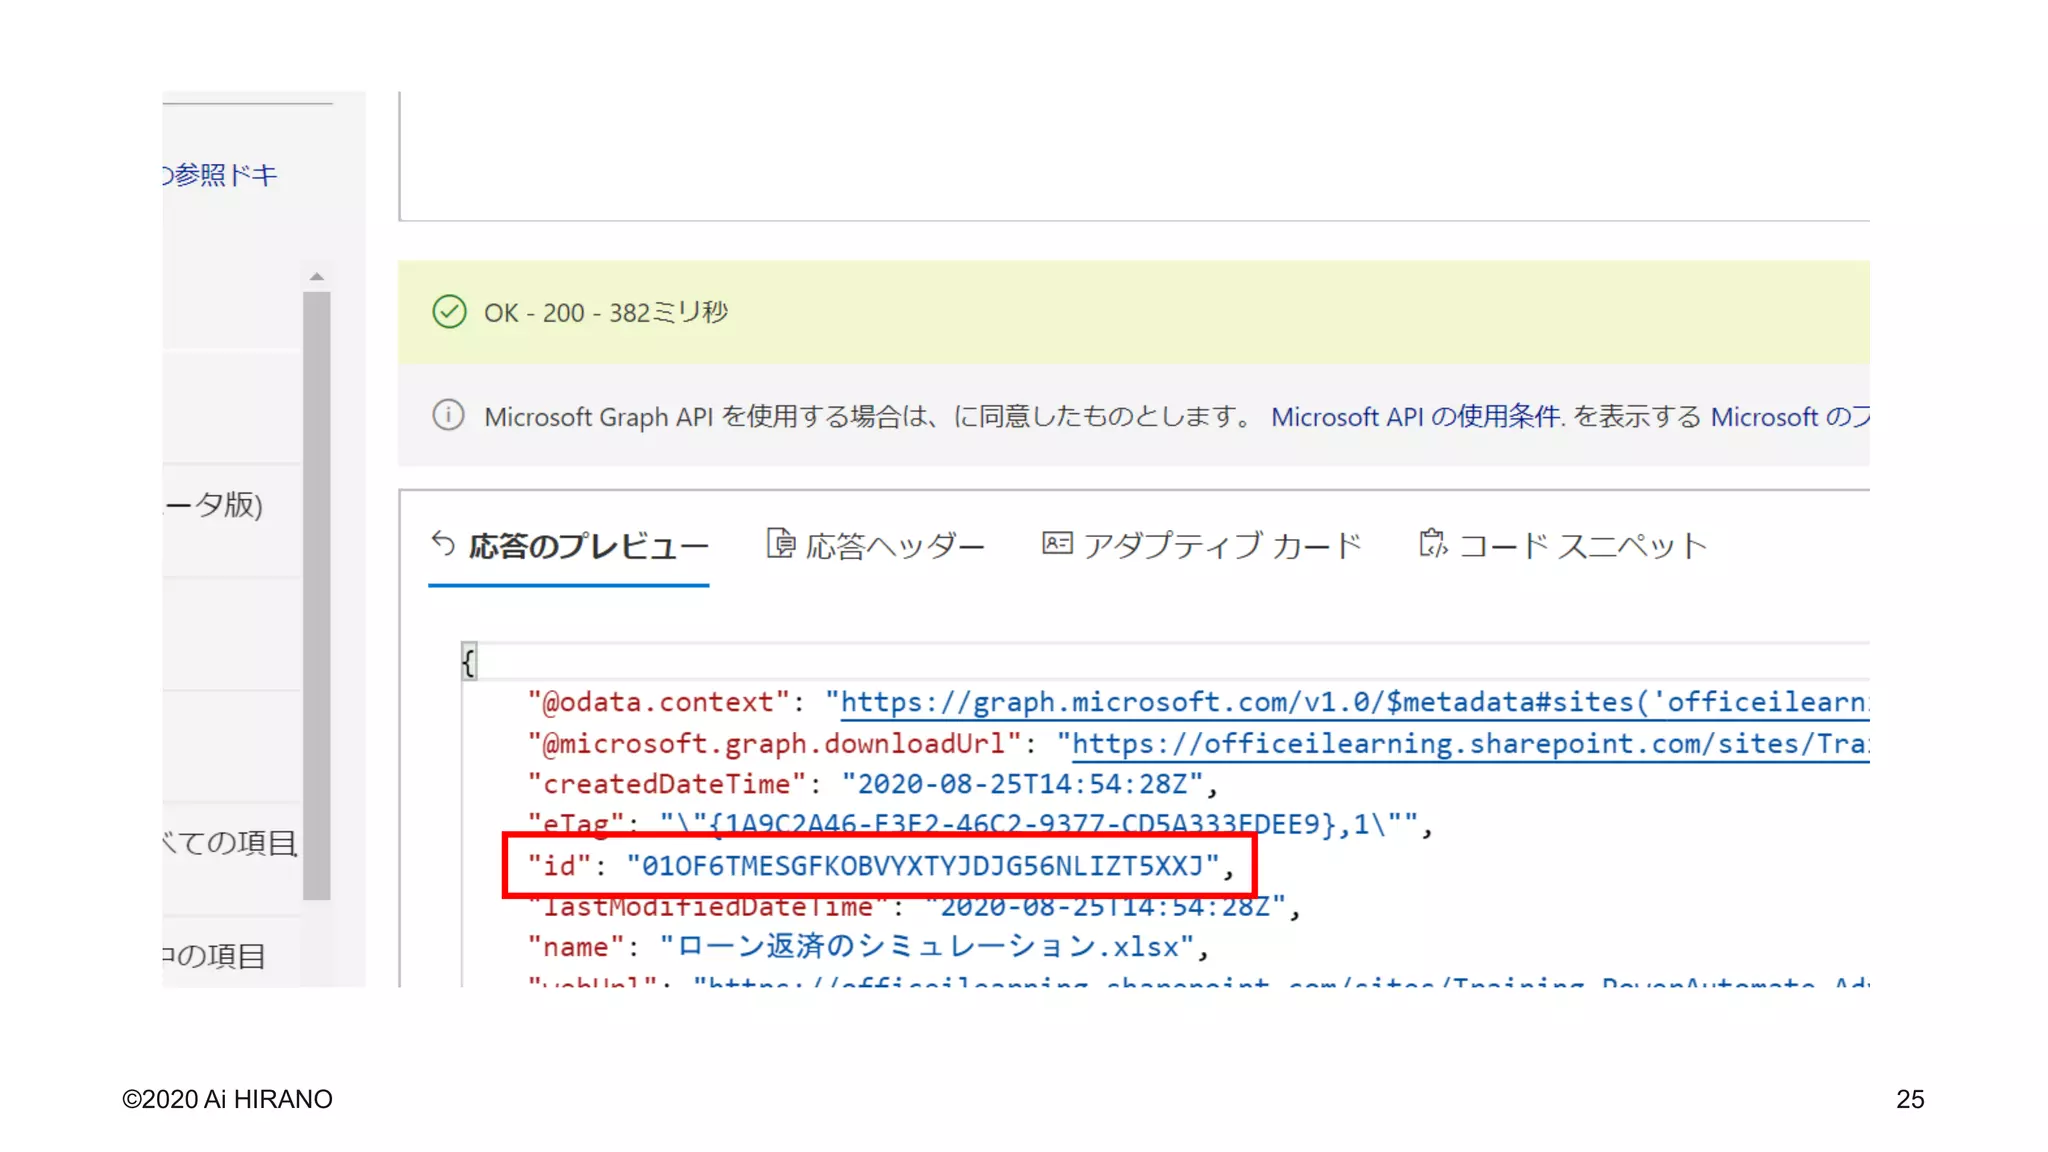Select the ータ版) sidebar item
This screenshot has width=2048, height=1152.
click(x=214, y=505)
